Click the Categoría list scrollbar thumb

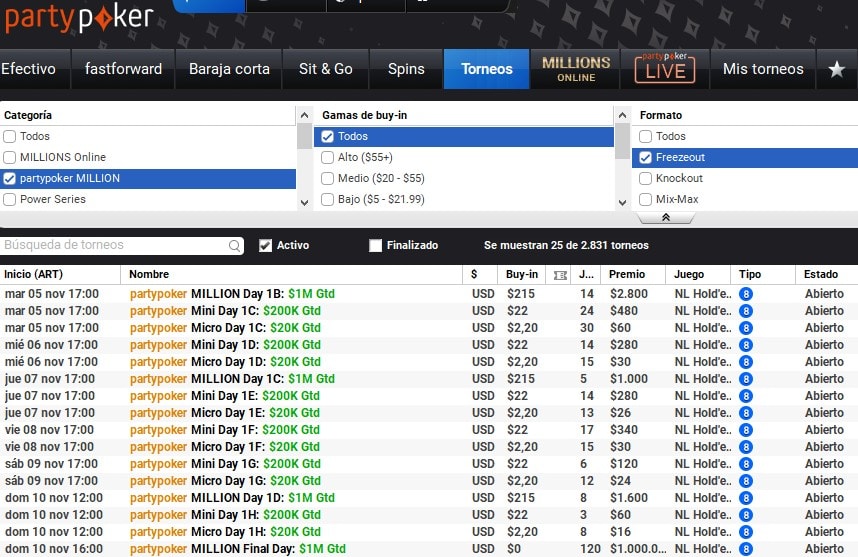(304, 136)
